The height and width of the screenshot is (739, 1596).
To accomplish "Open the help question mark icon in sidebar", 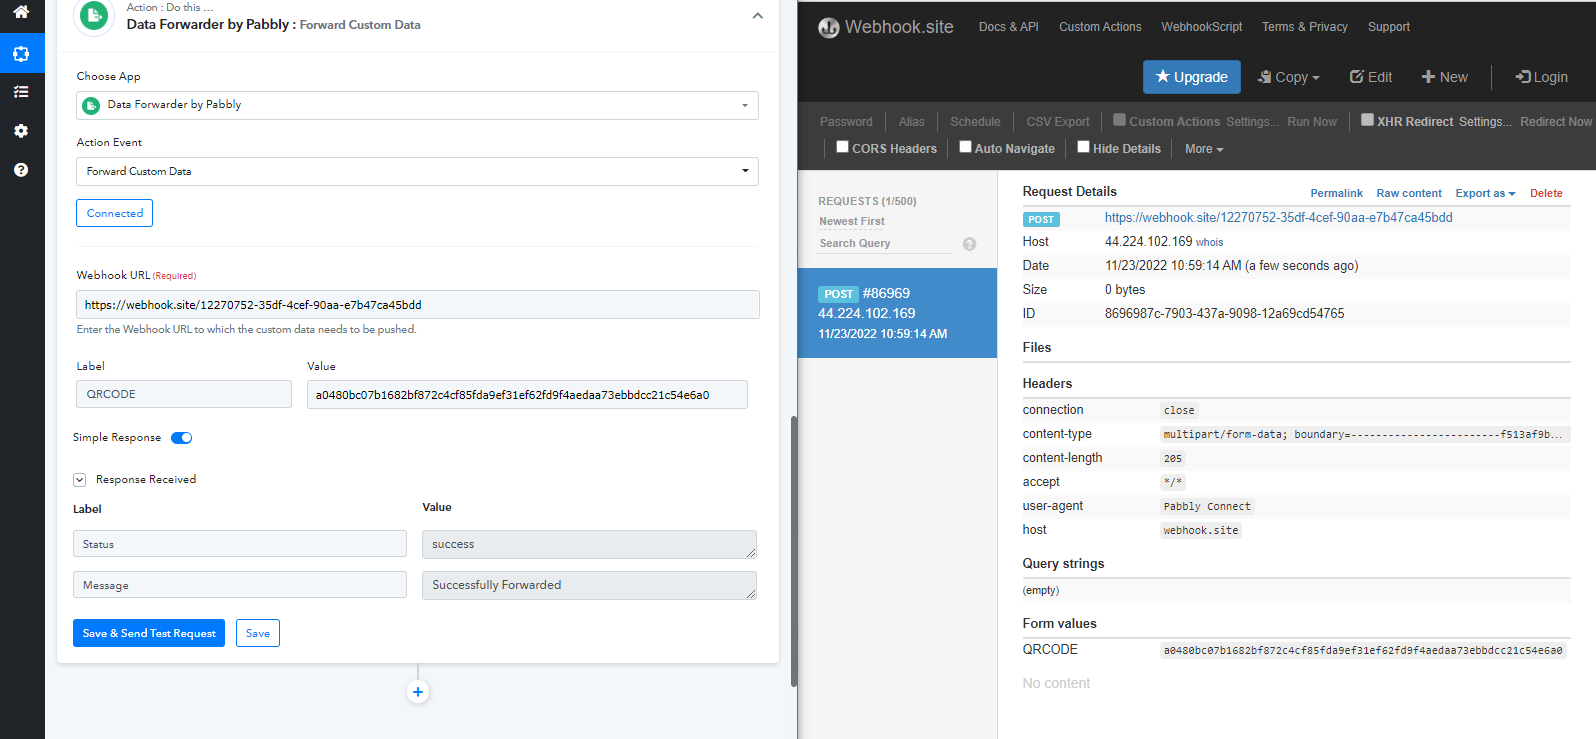I will click(x=21, y=170).
